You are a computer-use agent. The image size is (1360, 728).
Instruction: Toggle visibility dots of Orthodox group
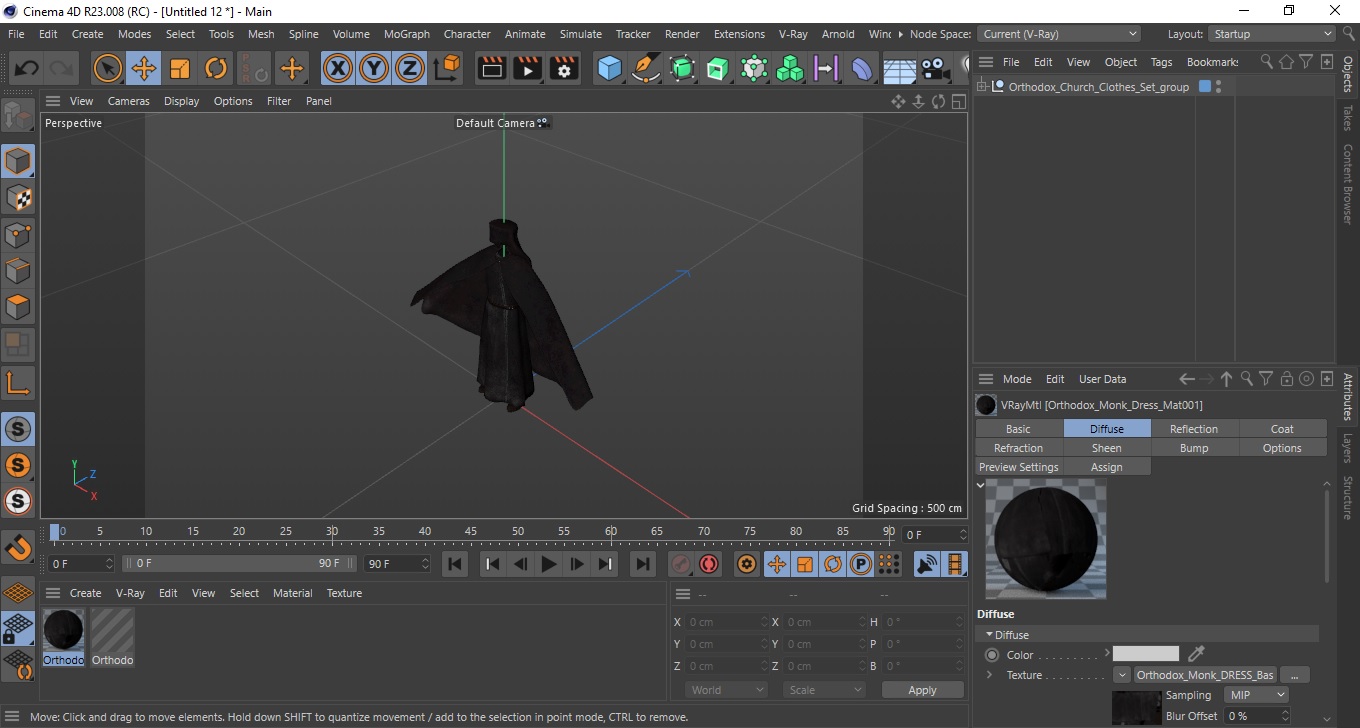point(1218,87)
